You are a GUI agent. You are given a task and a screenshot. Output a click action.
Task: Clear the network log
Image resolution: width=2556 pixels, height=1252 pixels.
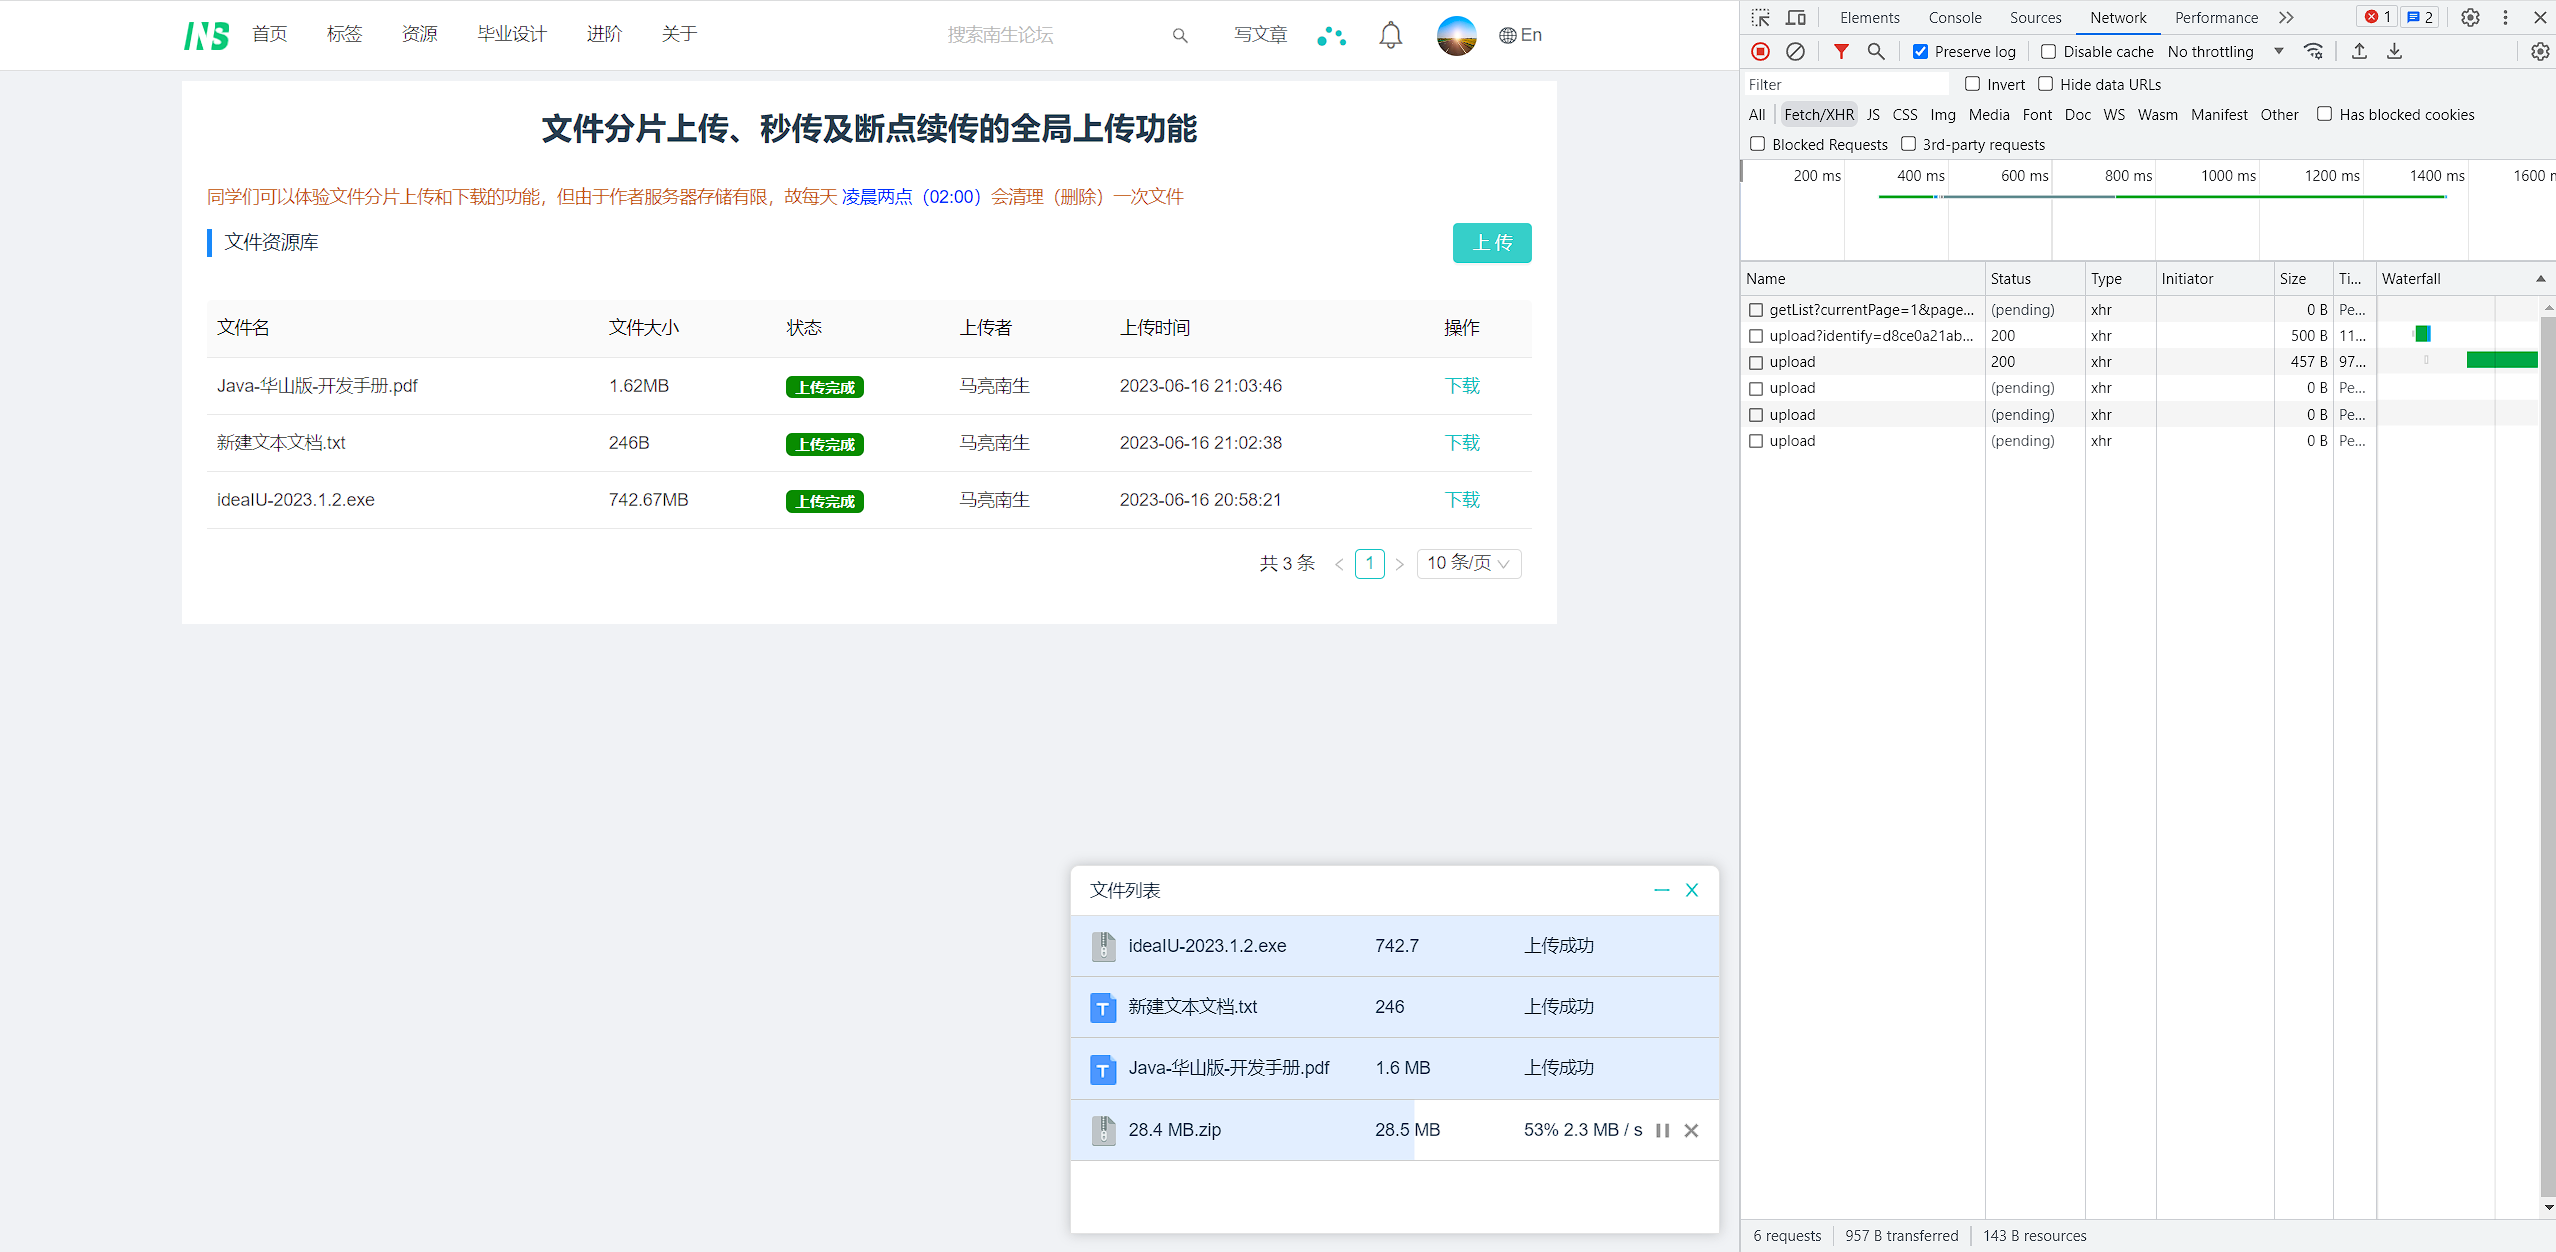1796,51
